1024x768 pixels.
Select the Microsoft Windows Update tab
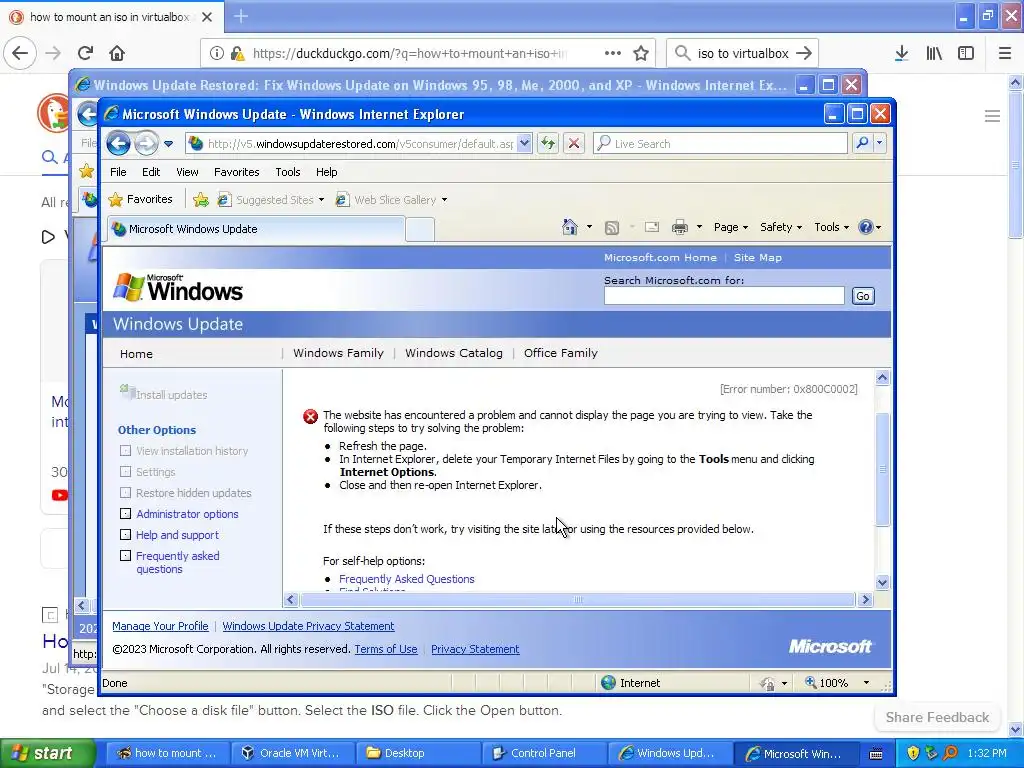click(255, 229)
